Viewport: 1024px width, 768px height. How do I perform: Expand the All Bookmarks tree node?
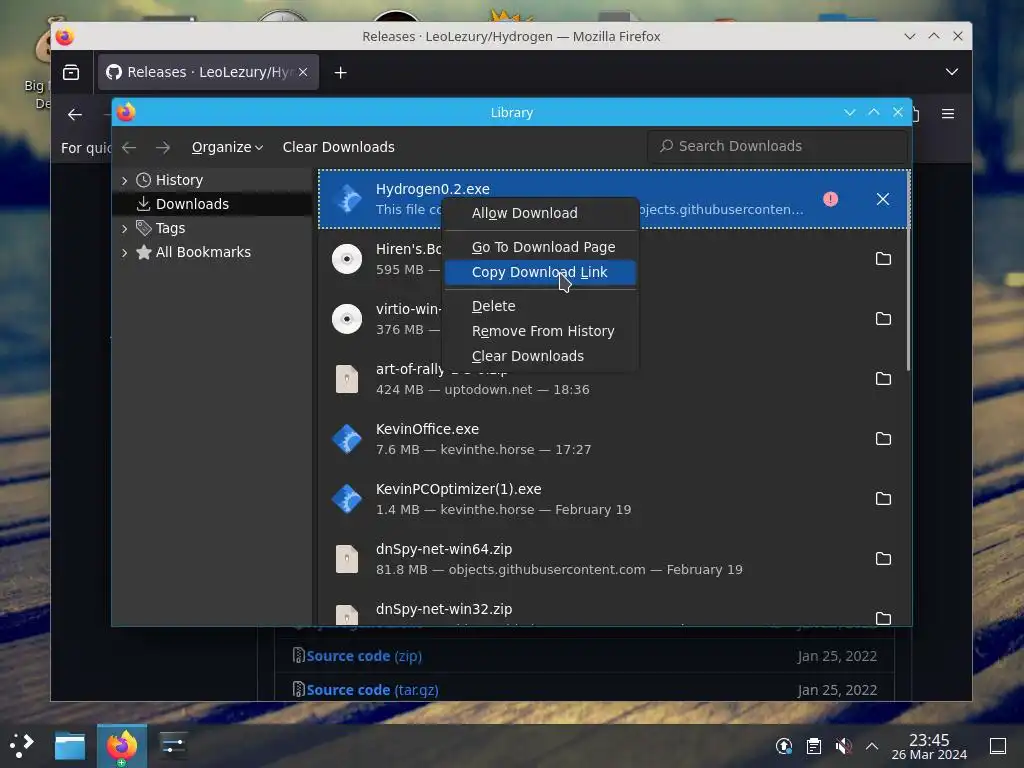[125, 253]
